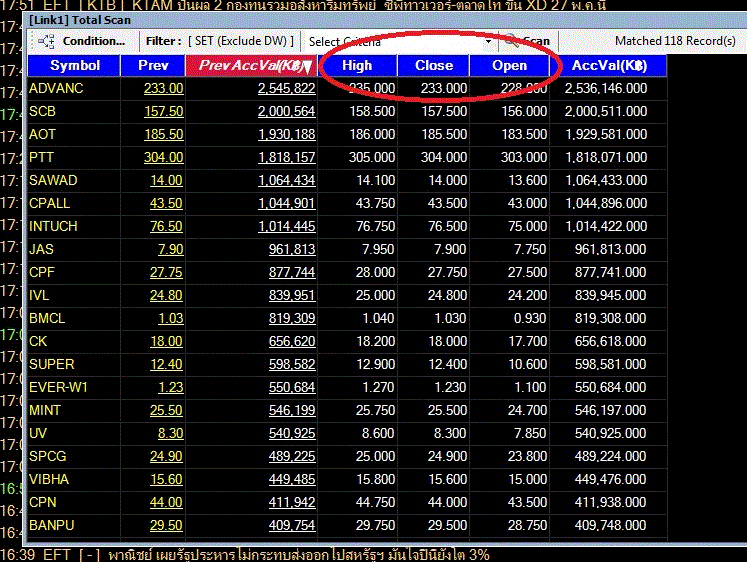Select the SAWAD symbol
This screenshot has width=747, height=562.
point(53,180)
